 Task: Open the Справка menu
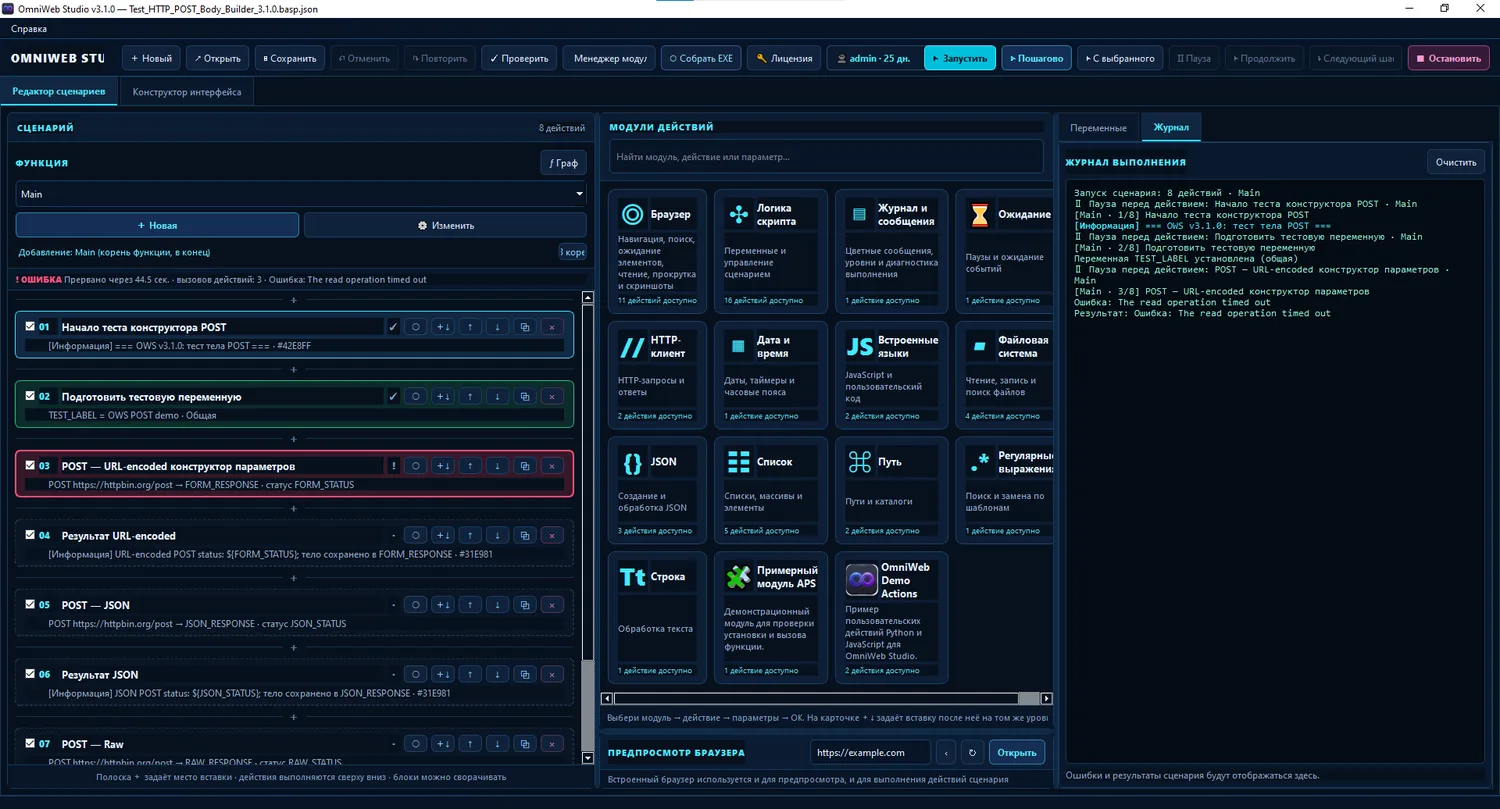coord(29,29)
